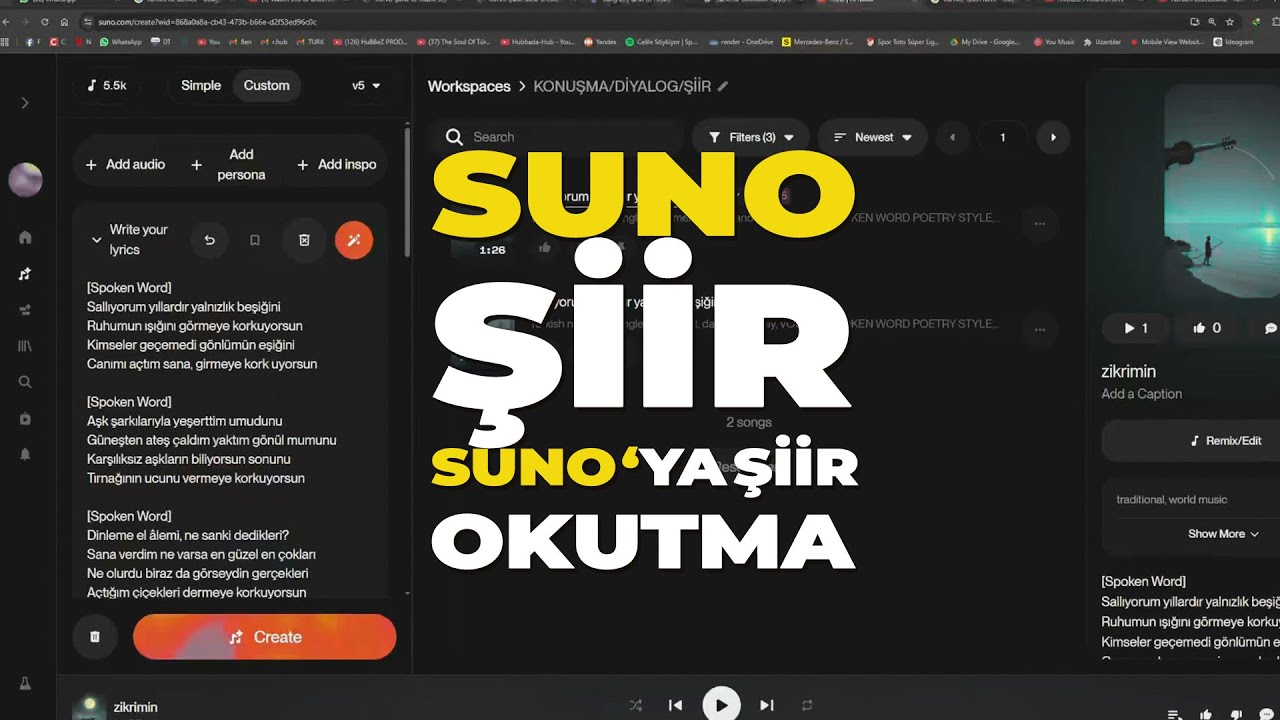
Task: Like zikrimin in the details panel
Action: click(1208, 328)
